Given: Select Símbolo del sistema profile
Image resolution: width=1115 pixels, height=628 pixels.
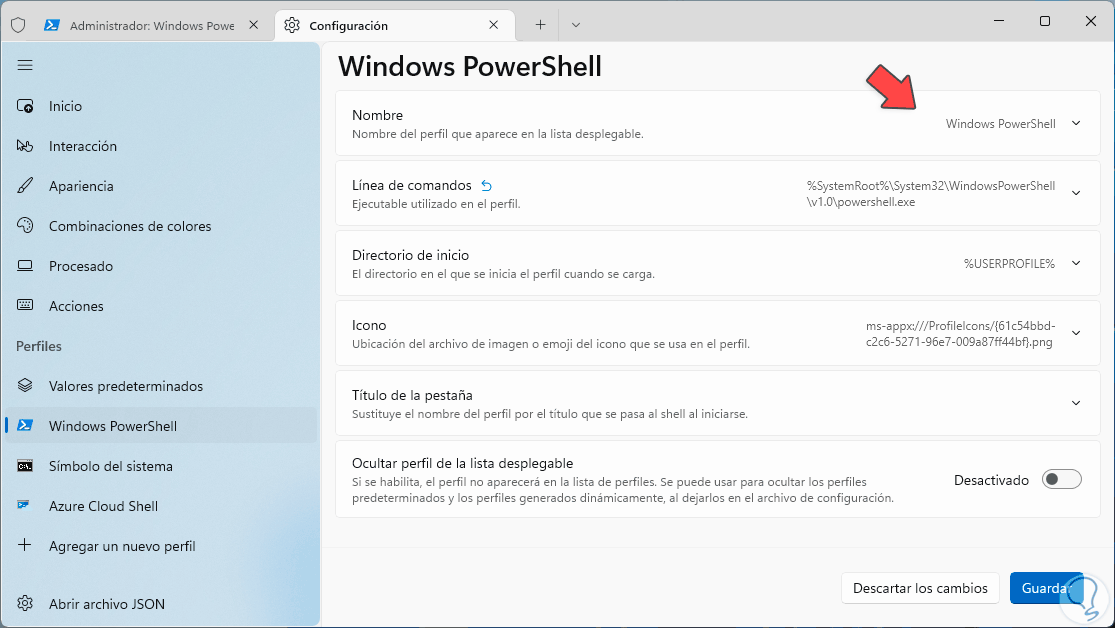Looking at the screenshot, I should click(x=110, y=466).
